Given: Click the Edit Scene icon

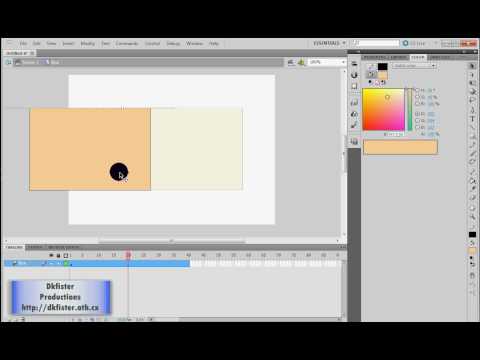Looking at the screenshot, I should 291,62.
